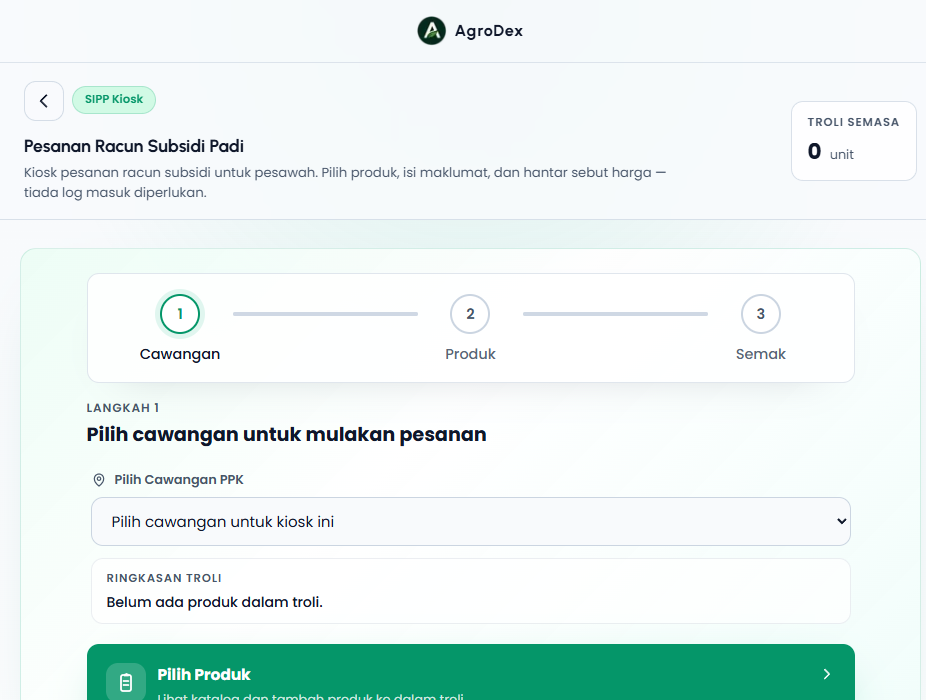
Task: Click the Pilih cawangan untuk mulakan pesanan heading
Action: point(286,434)
